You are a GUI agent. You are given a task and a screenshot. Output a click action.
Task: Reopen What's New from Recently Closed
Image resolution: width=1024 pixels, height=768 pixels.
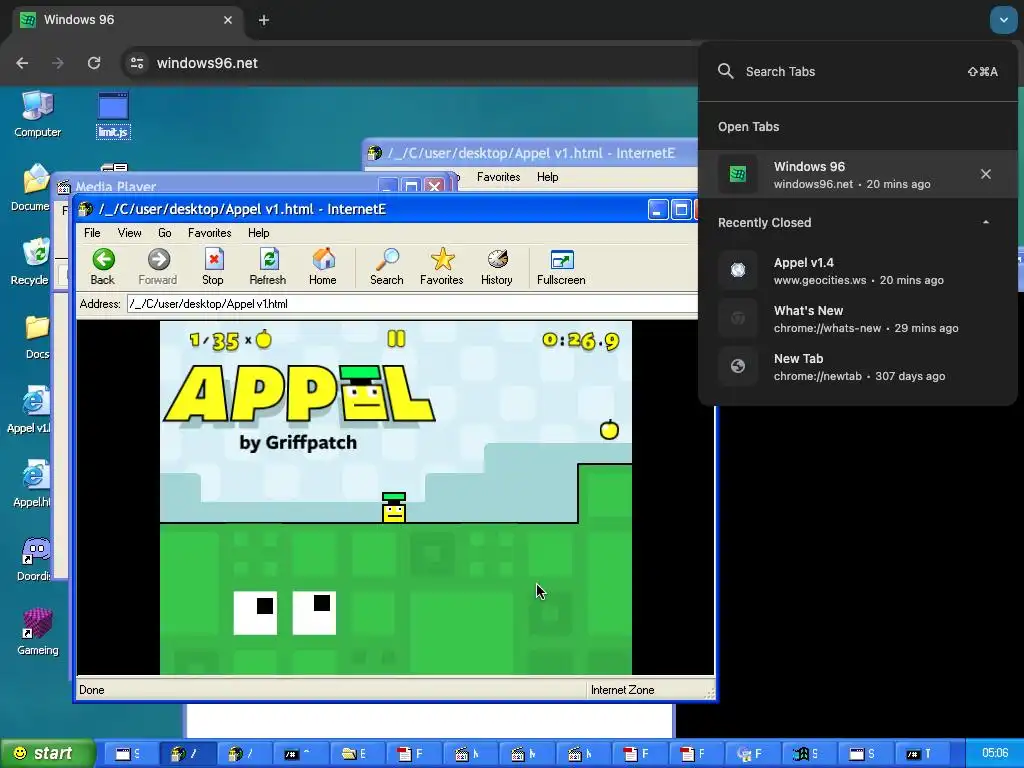point(857,319)
